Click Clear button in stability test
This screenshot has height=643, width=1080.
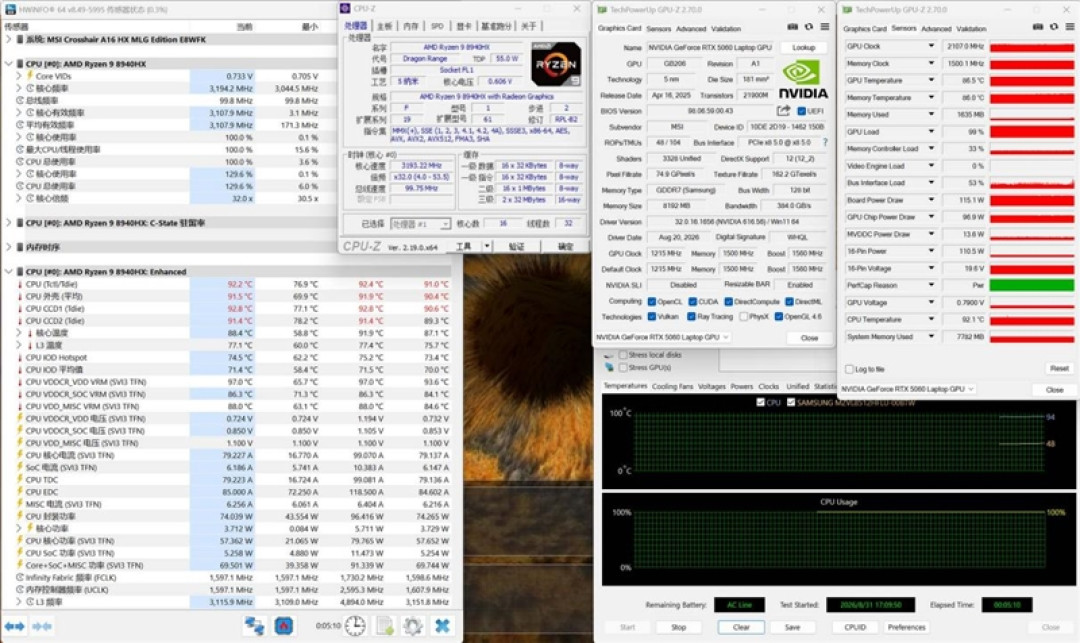[x=741, y=627]
